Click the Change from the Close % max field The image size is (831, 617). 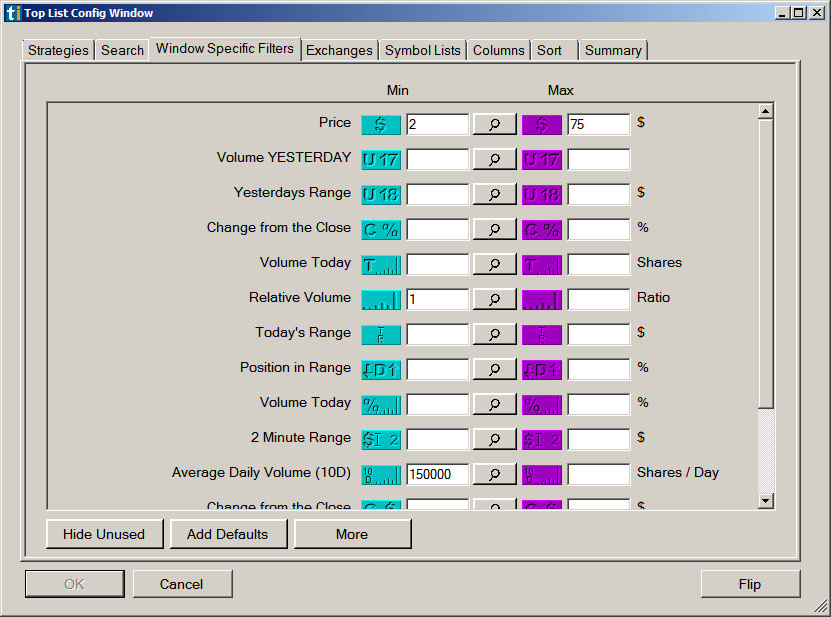[x=599, y=229]
